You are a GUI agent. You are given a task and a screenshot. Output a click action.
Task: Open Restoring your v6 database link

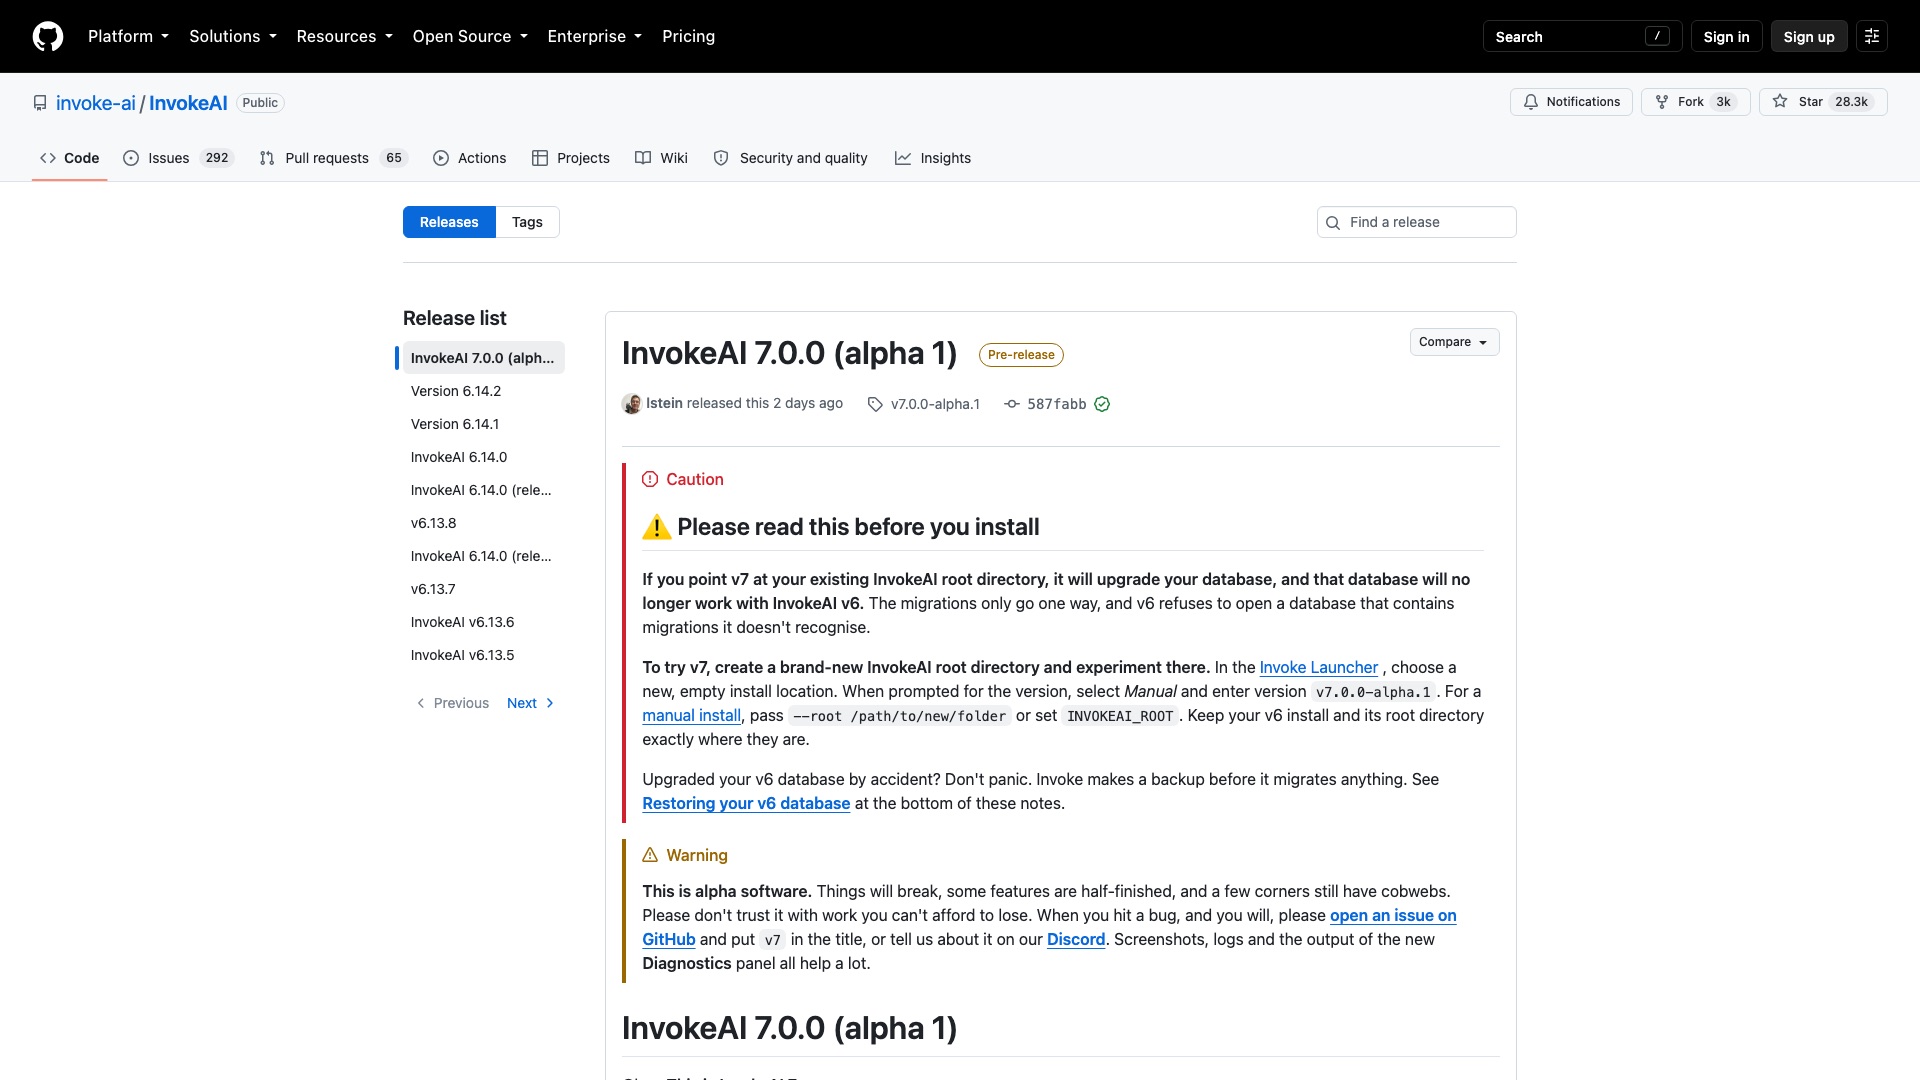[x=746, y=803]
